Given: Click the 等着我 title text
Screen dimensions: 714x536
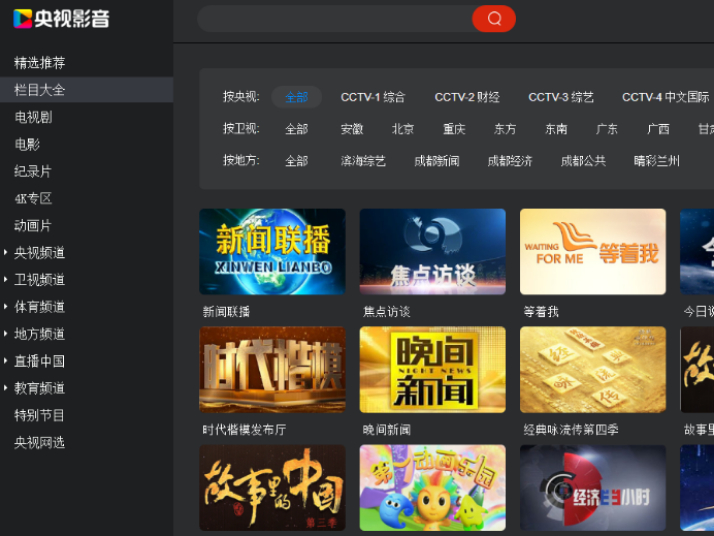Looking at the screenshot, I should pos(541,311).
